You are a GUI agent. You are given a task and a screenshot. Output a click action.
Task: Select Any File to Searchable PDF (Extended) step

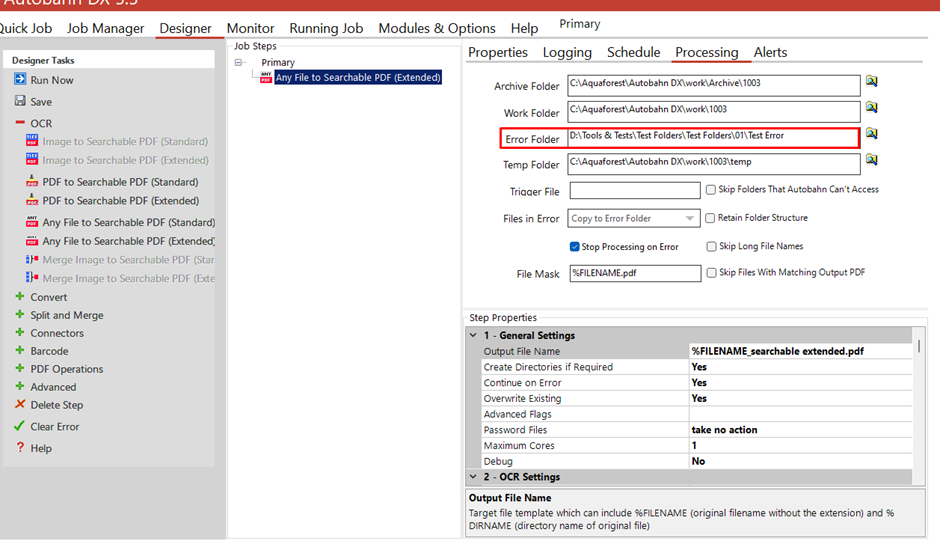click(x=358, y=77)
